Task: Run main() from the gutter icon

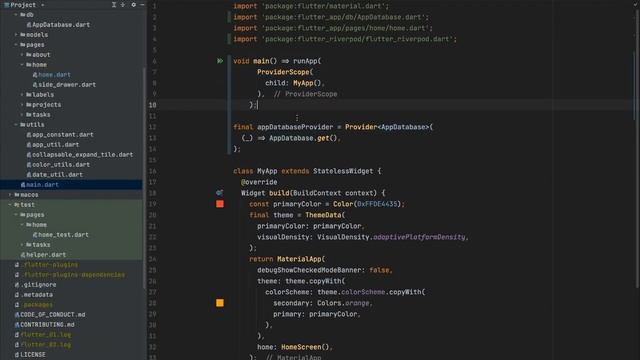Action: coord(220,61)
